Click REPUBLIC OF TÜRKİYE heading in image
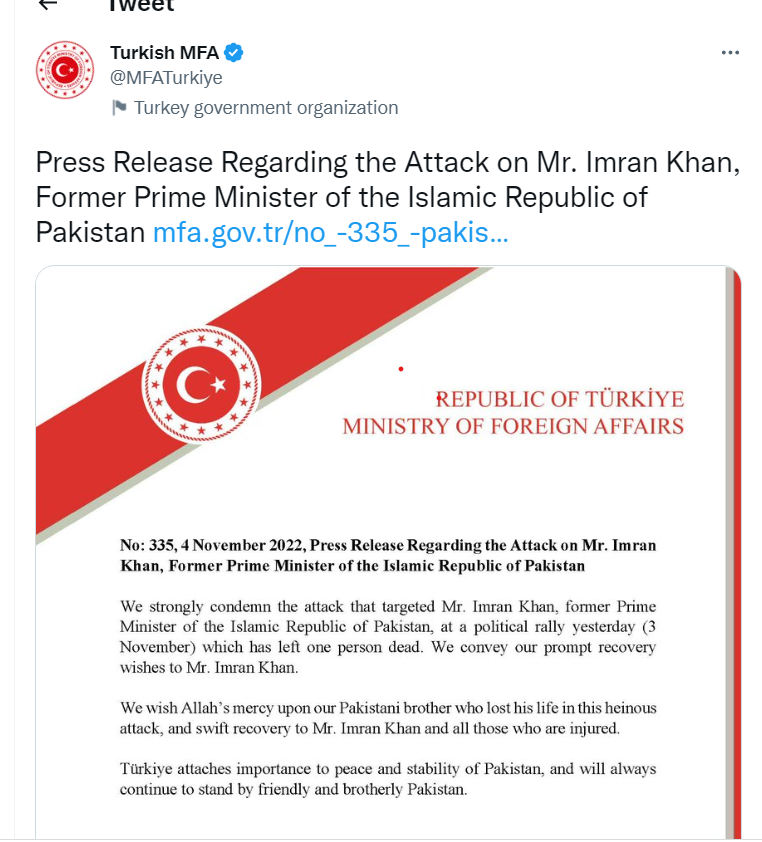This screenshot has width=762, height=842. pos(559,400)
